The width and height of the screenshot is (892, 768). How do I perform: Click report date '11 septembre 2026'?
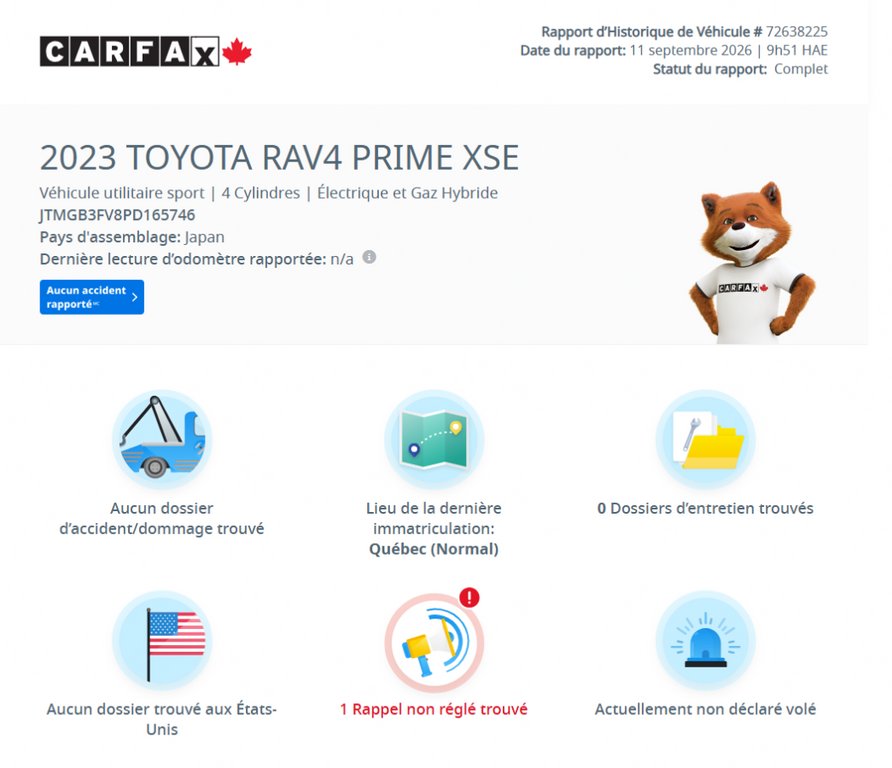pyautogui.click(x=691, y=51)
